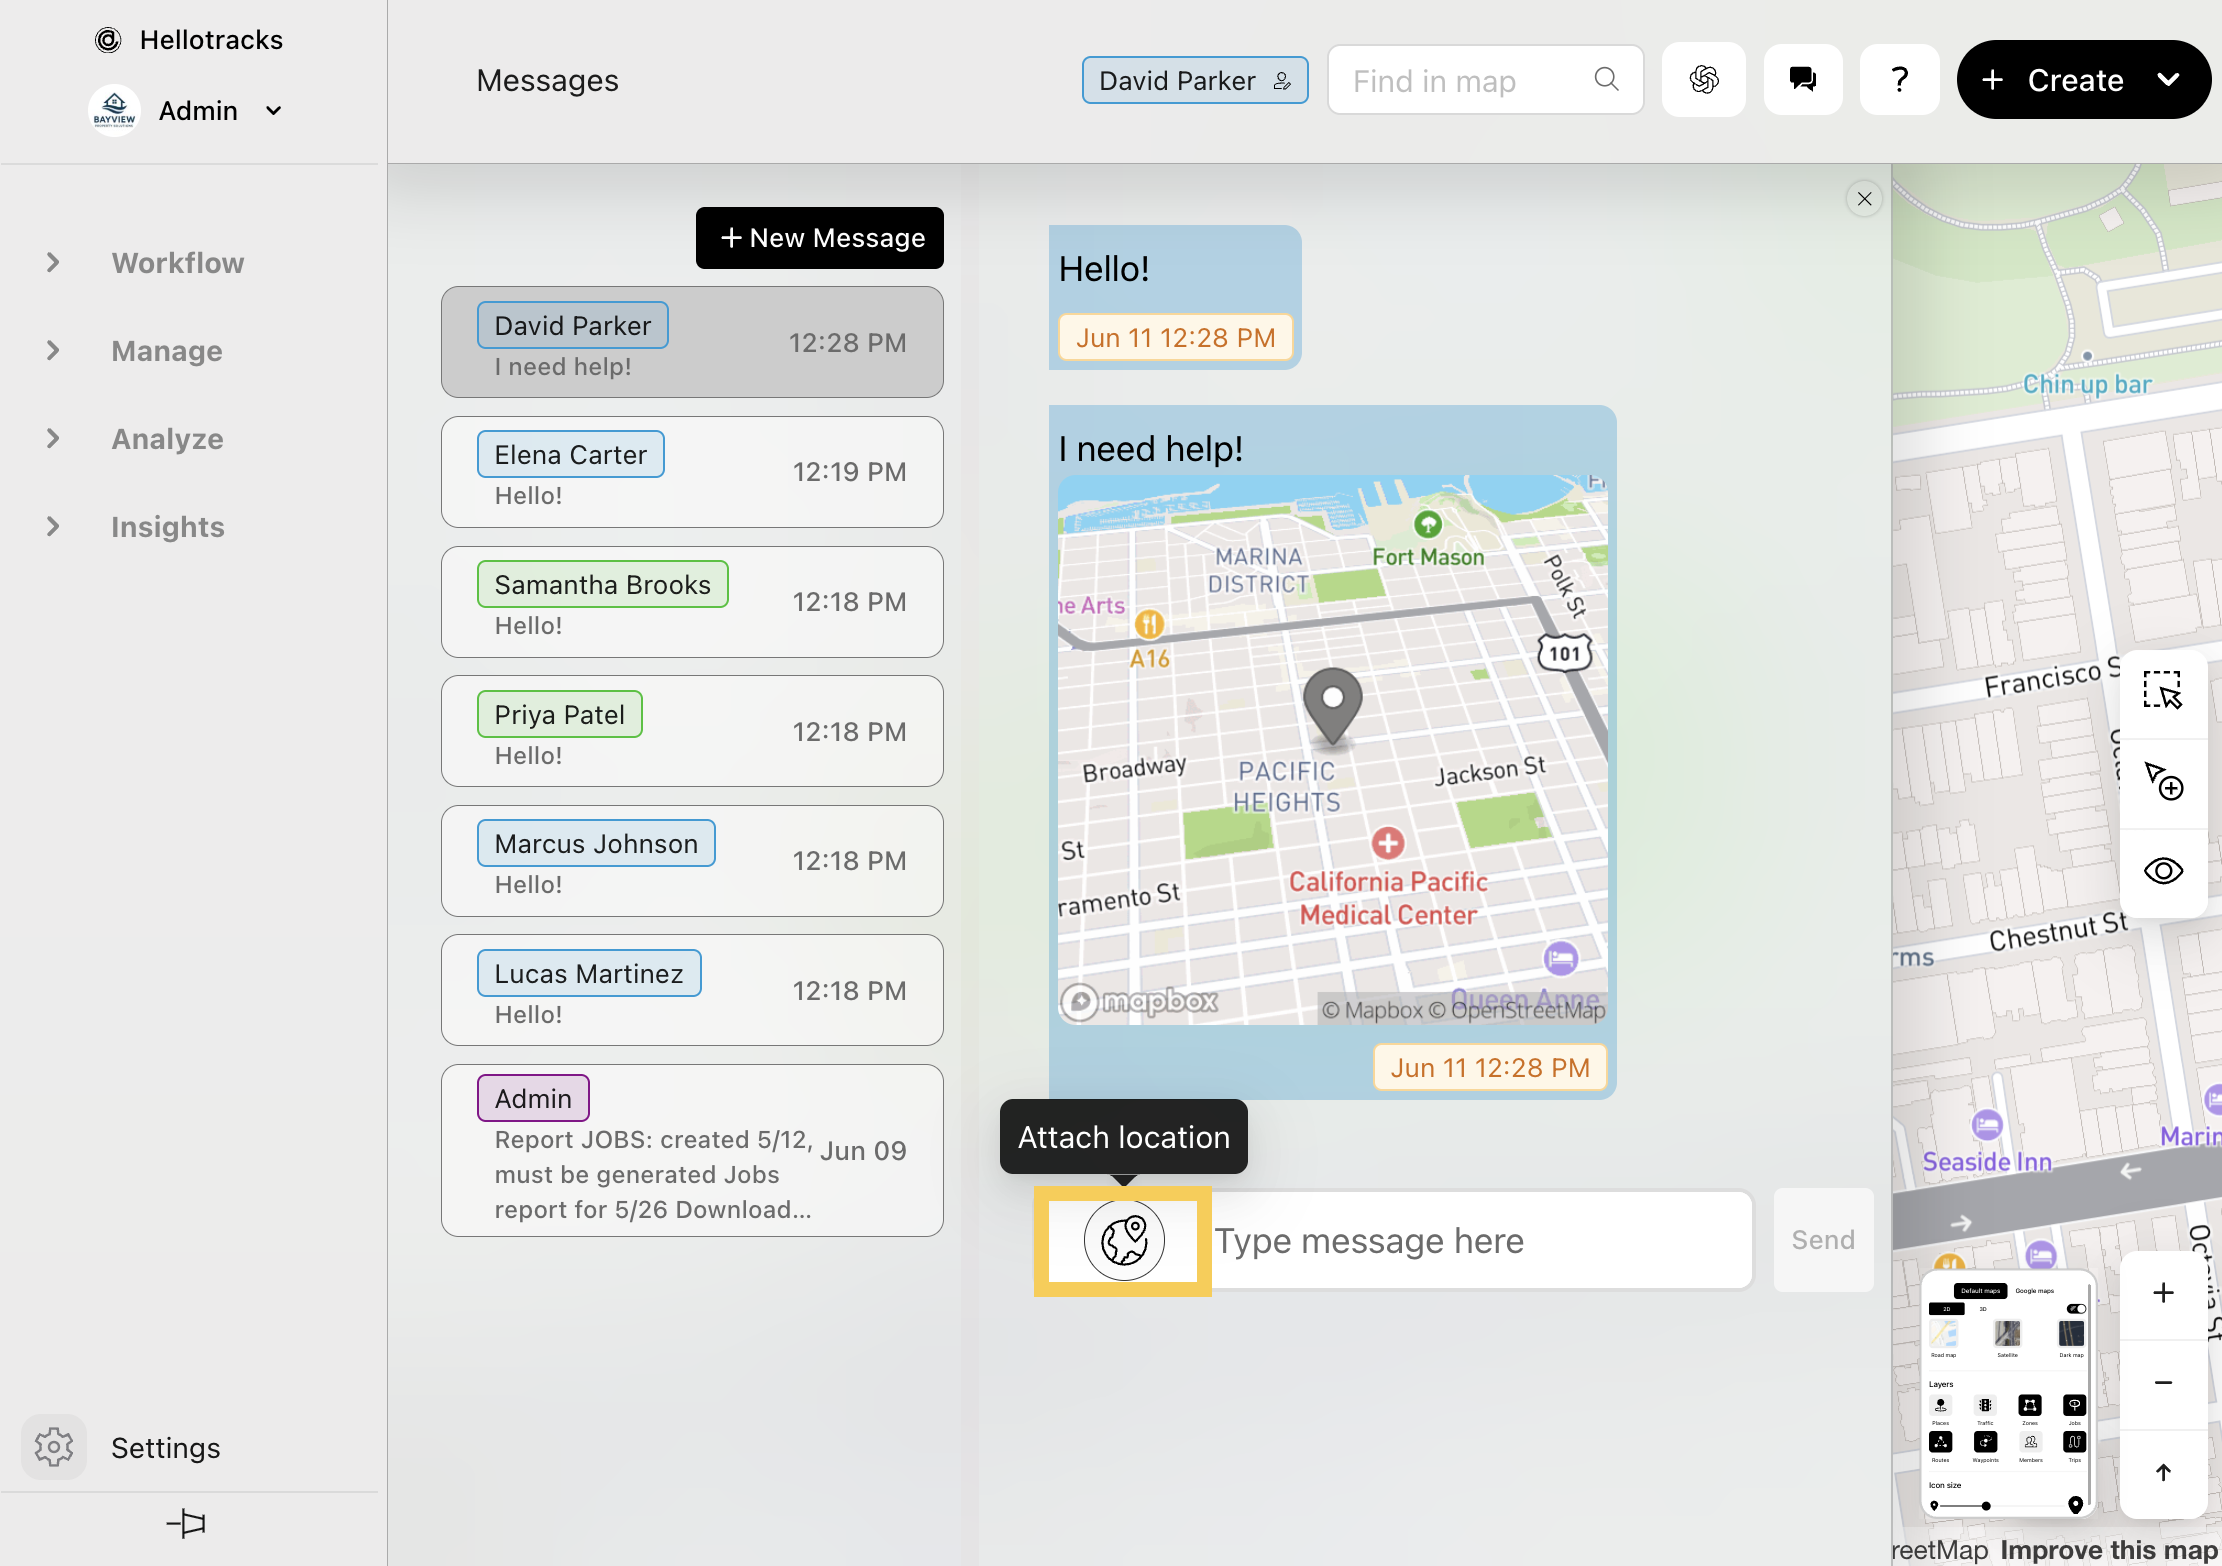Select the add-point cursor map tool
Screen dimensions: 2222x1566
(2162, 781)
